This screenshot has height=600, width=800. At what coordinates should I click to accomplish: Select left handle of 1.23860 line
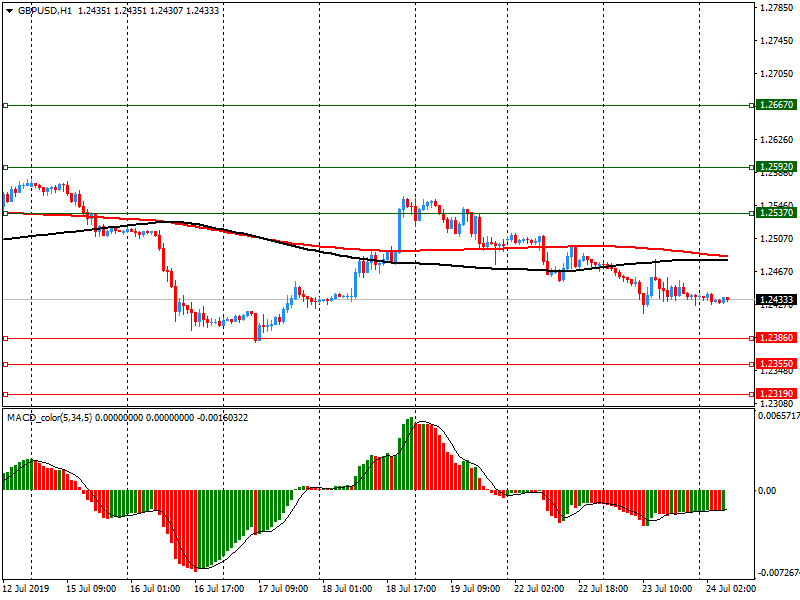click(x=6, y=338)
